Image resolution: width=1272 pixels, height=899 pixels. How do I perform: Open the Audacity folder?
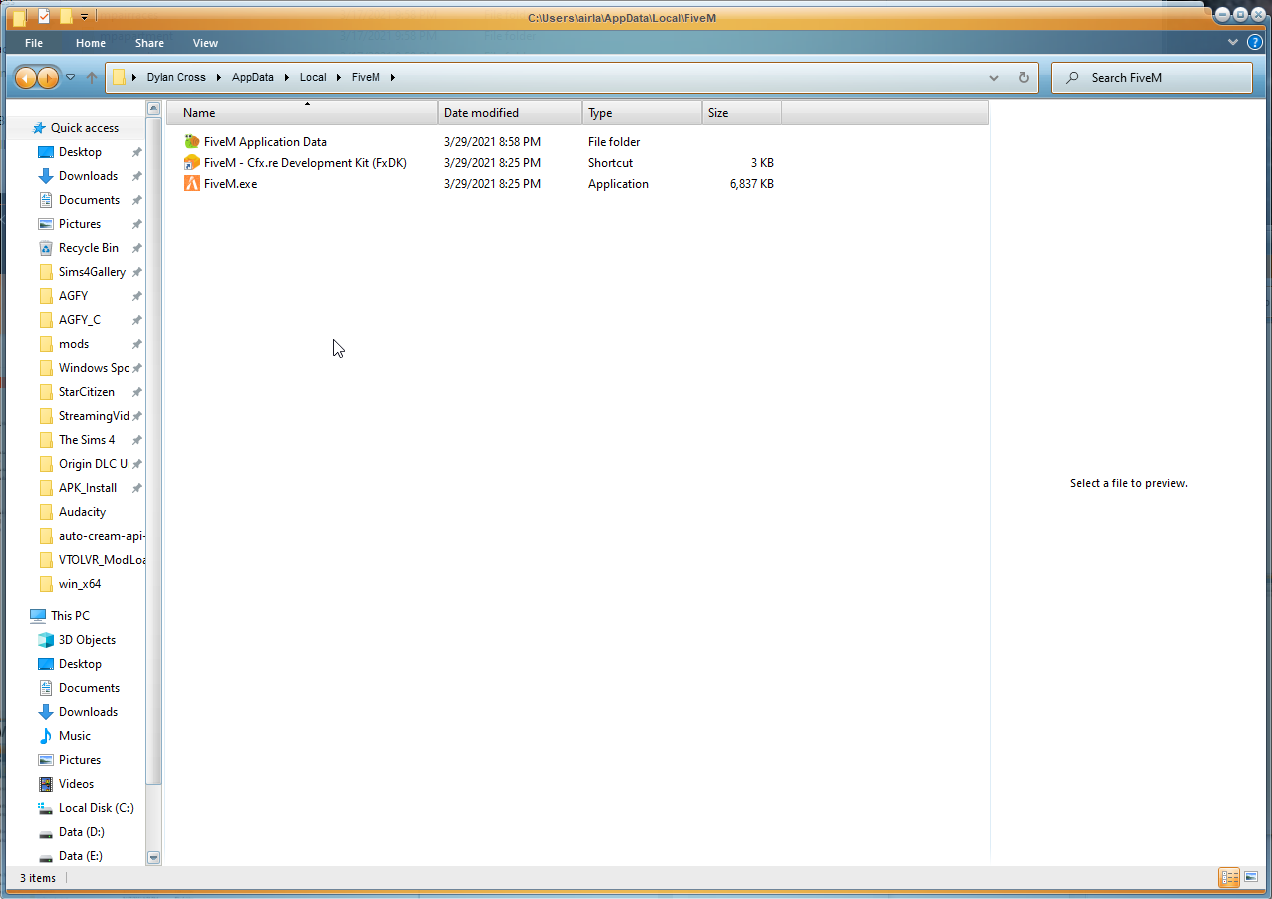coord(82,512)
